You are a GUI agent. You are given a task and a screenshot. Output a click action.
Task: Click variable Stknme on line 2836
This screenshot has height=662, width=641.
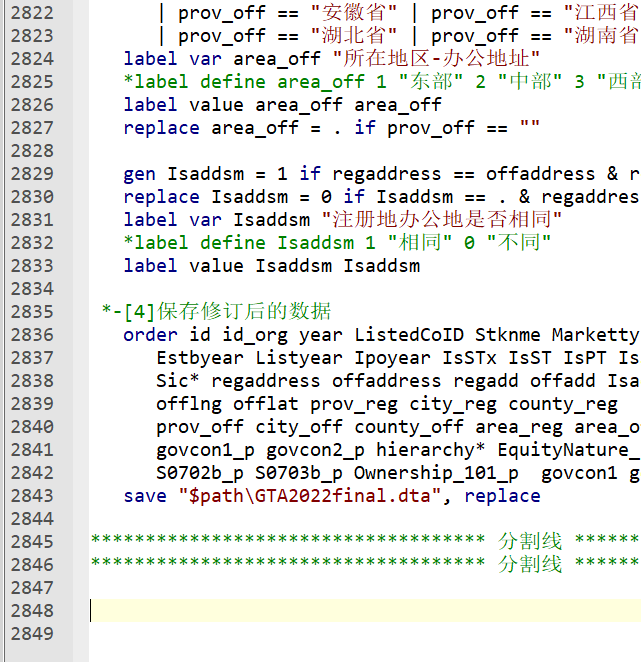click(508, 335)
